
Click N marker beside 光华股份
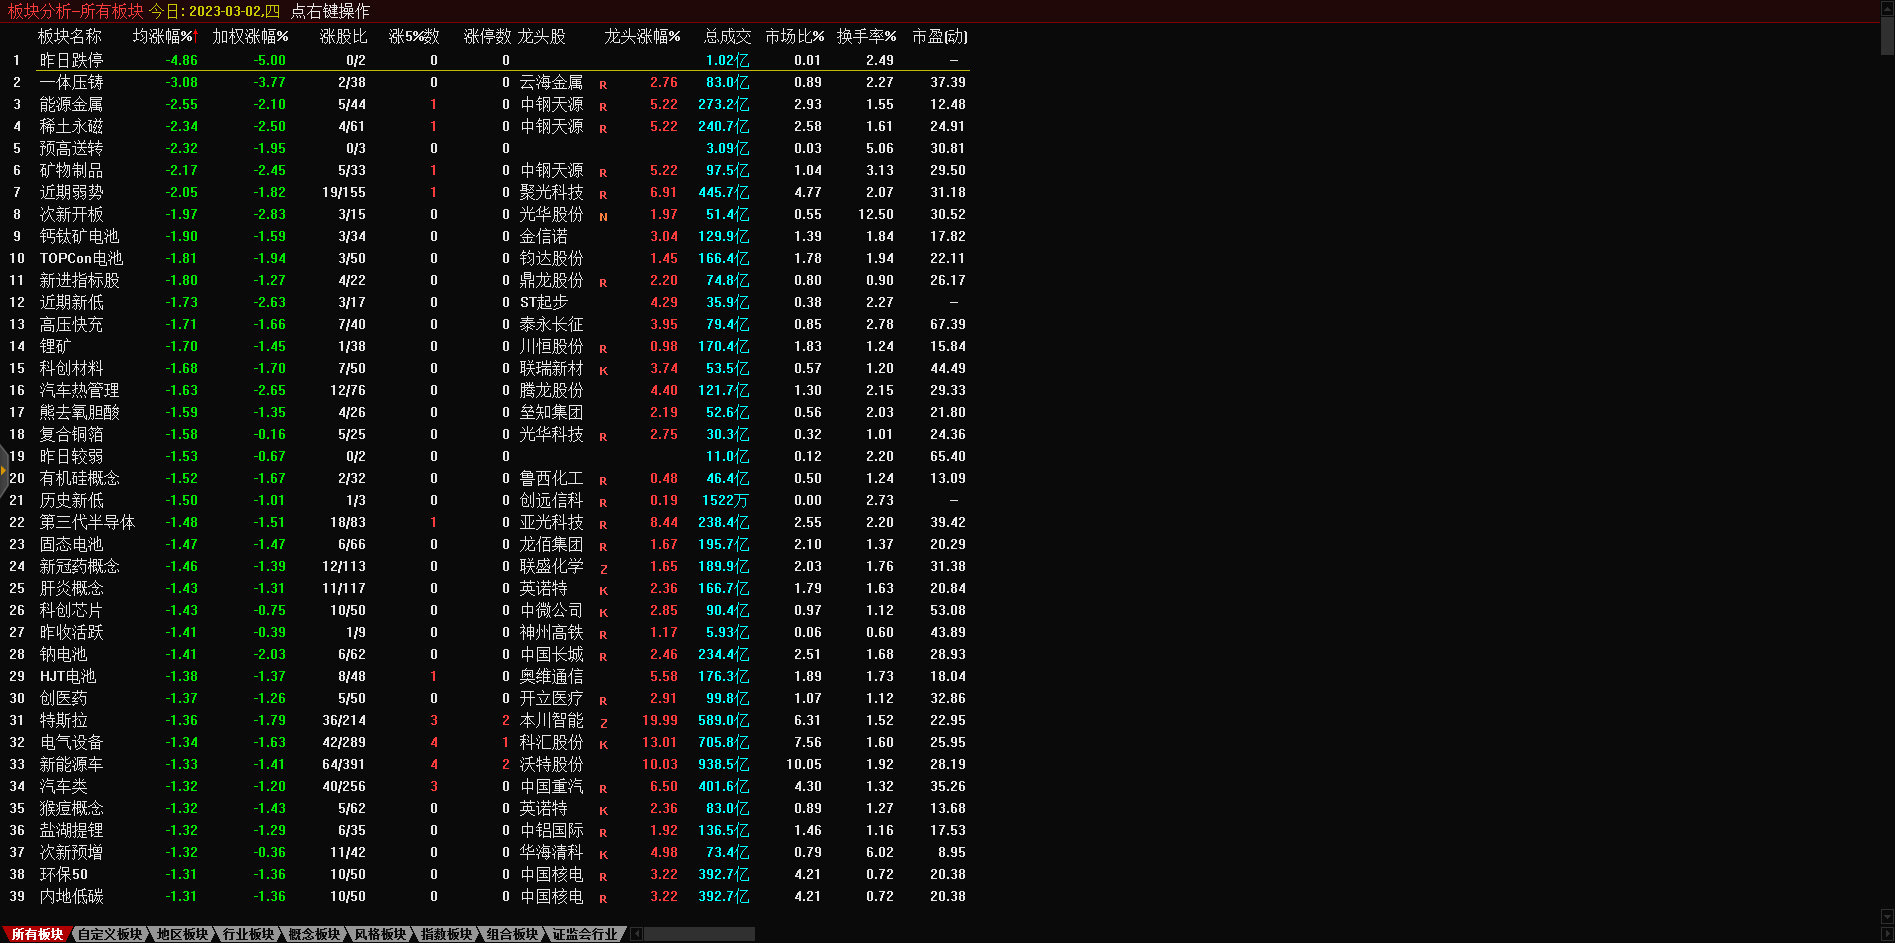pos(603,216)
